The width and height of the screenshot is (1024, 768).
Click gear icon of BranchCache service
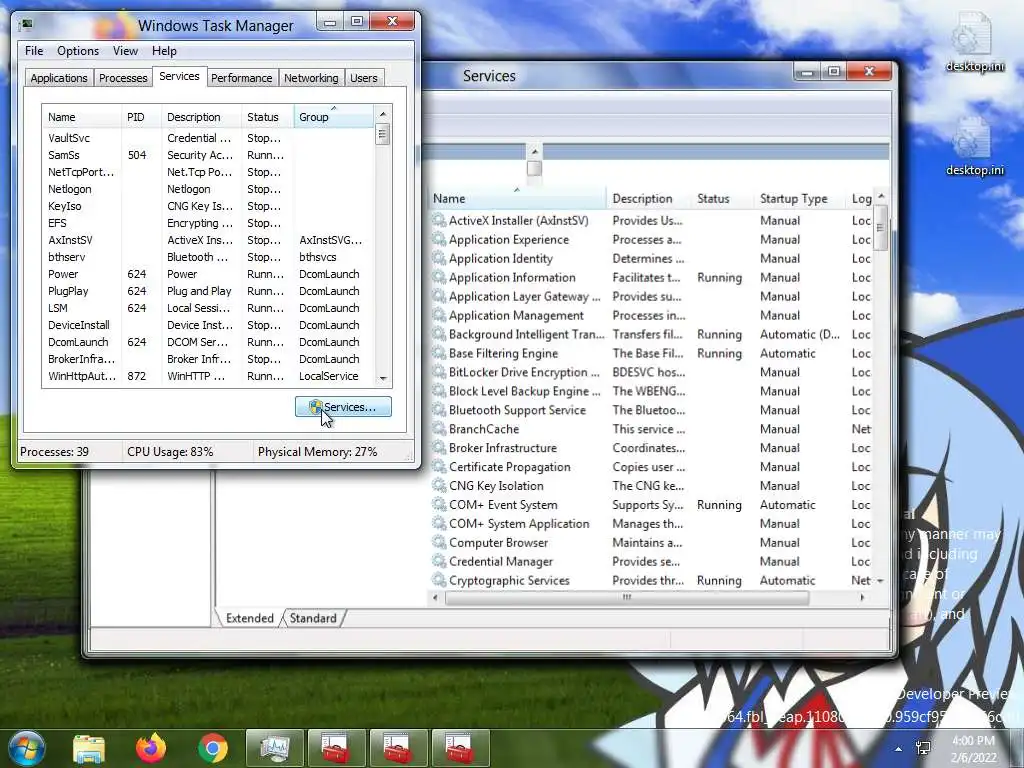point(439,429)
